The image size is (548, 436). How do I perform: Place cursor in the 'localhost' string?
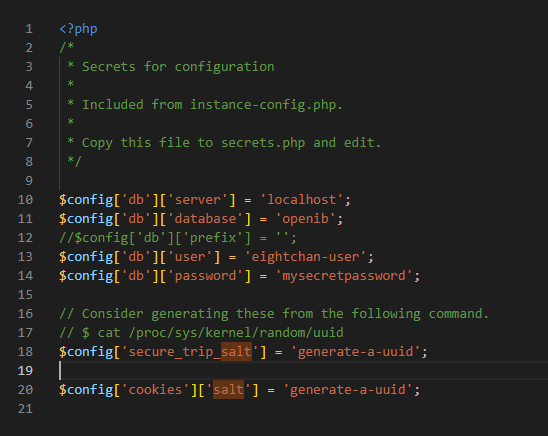click(x=302, y=199)
